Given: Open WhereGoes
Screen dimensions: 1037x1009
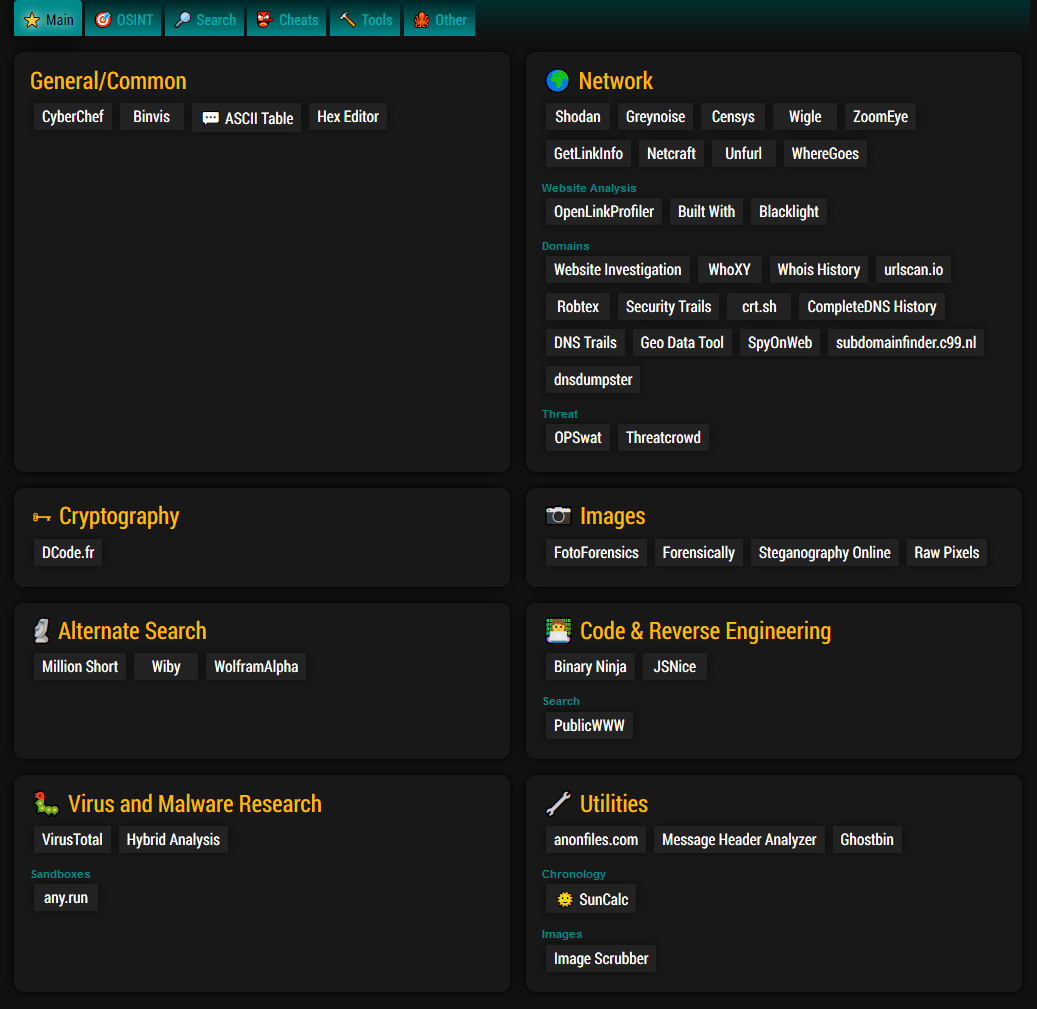Looking at the screenshot, I should [x=825, y=154].
